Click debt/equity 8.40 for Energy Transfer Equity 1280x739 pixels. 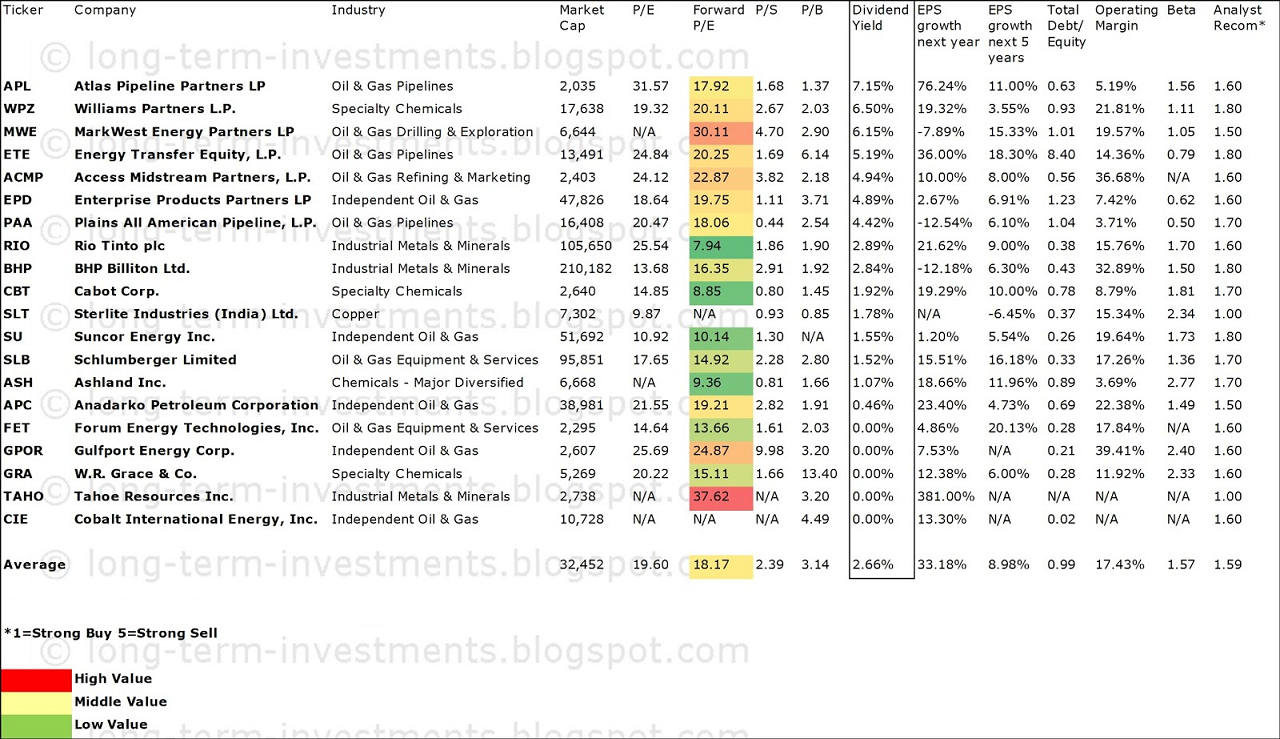[x=1061, y=154]
